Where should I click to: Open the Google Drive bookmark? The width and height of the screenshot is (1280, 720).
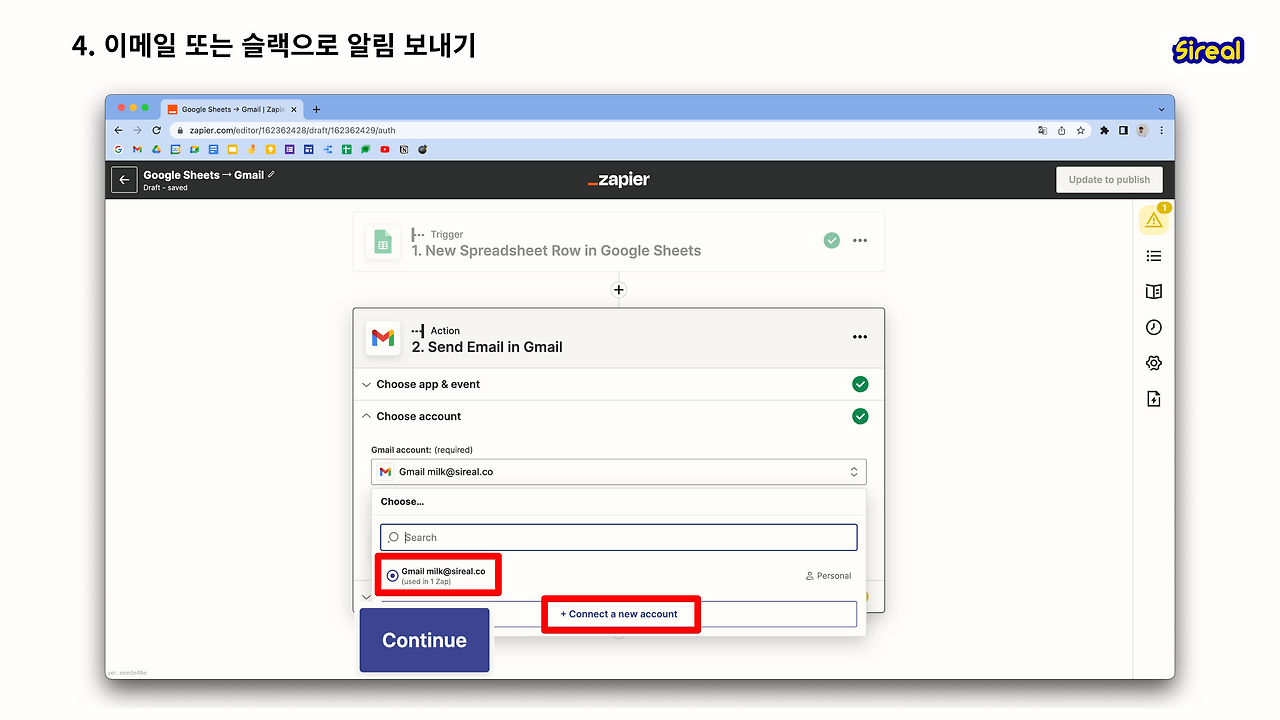point(156,150)
